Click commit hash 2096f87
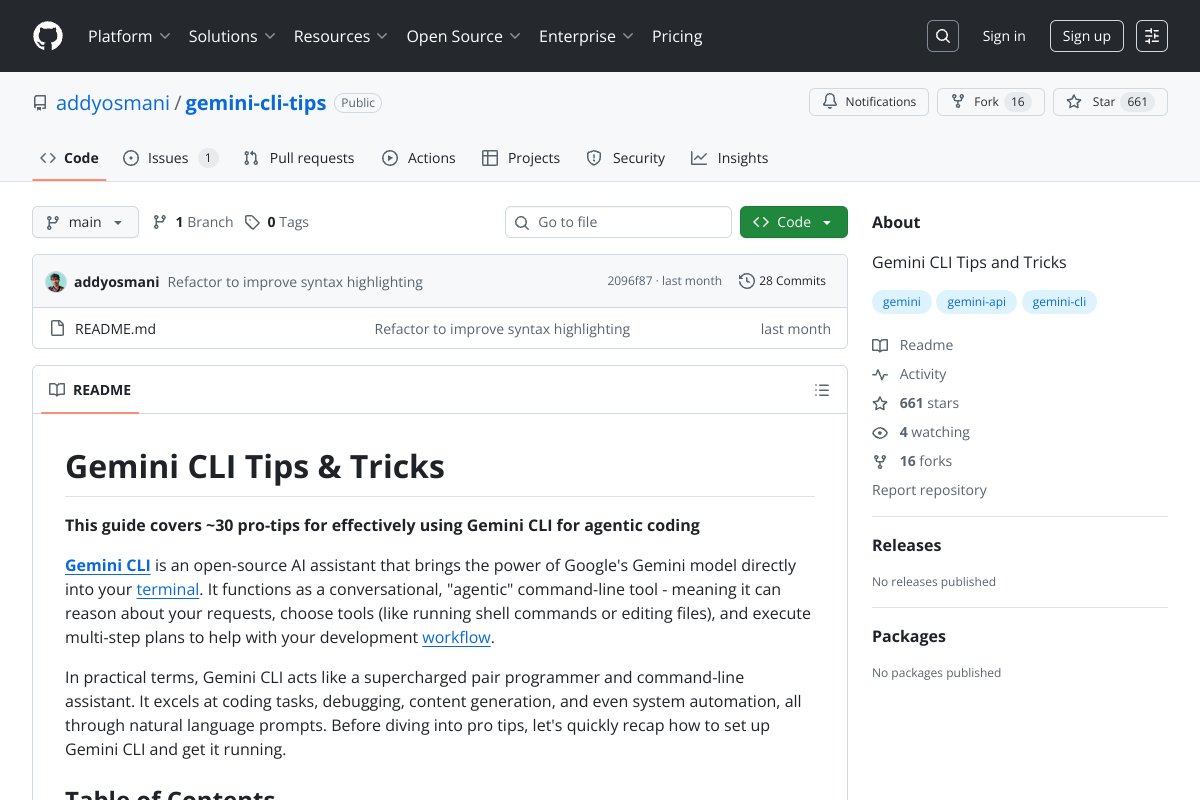1200x800 pixels. tap(630, 281)
